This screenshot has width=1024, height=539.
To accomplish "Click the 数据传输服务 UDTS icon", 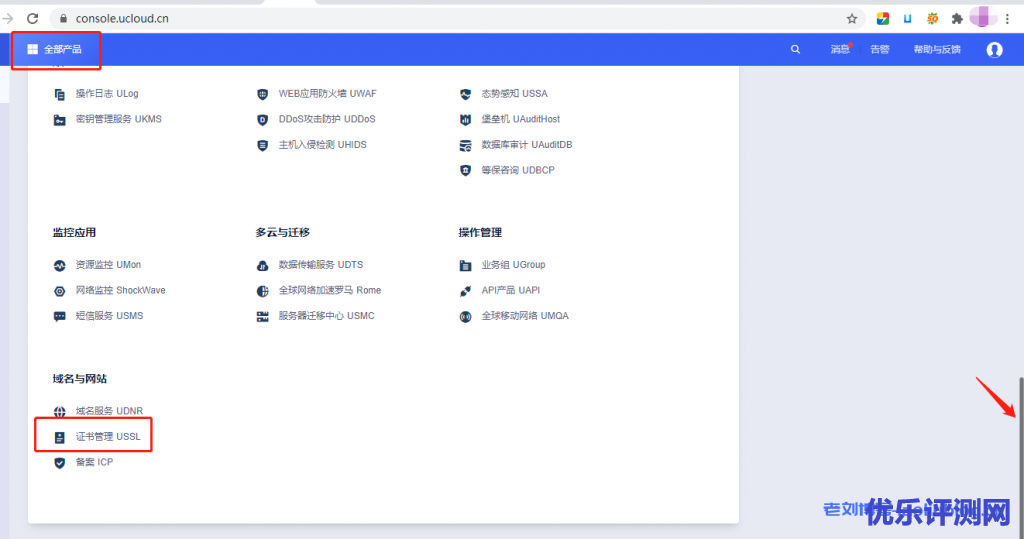I will [x=263, y=265].
